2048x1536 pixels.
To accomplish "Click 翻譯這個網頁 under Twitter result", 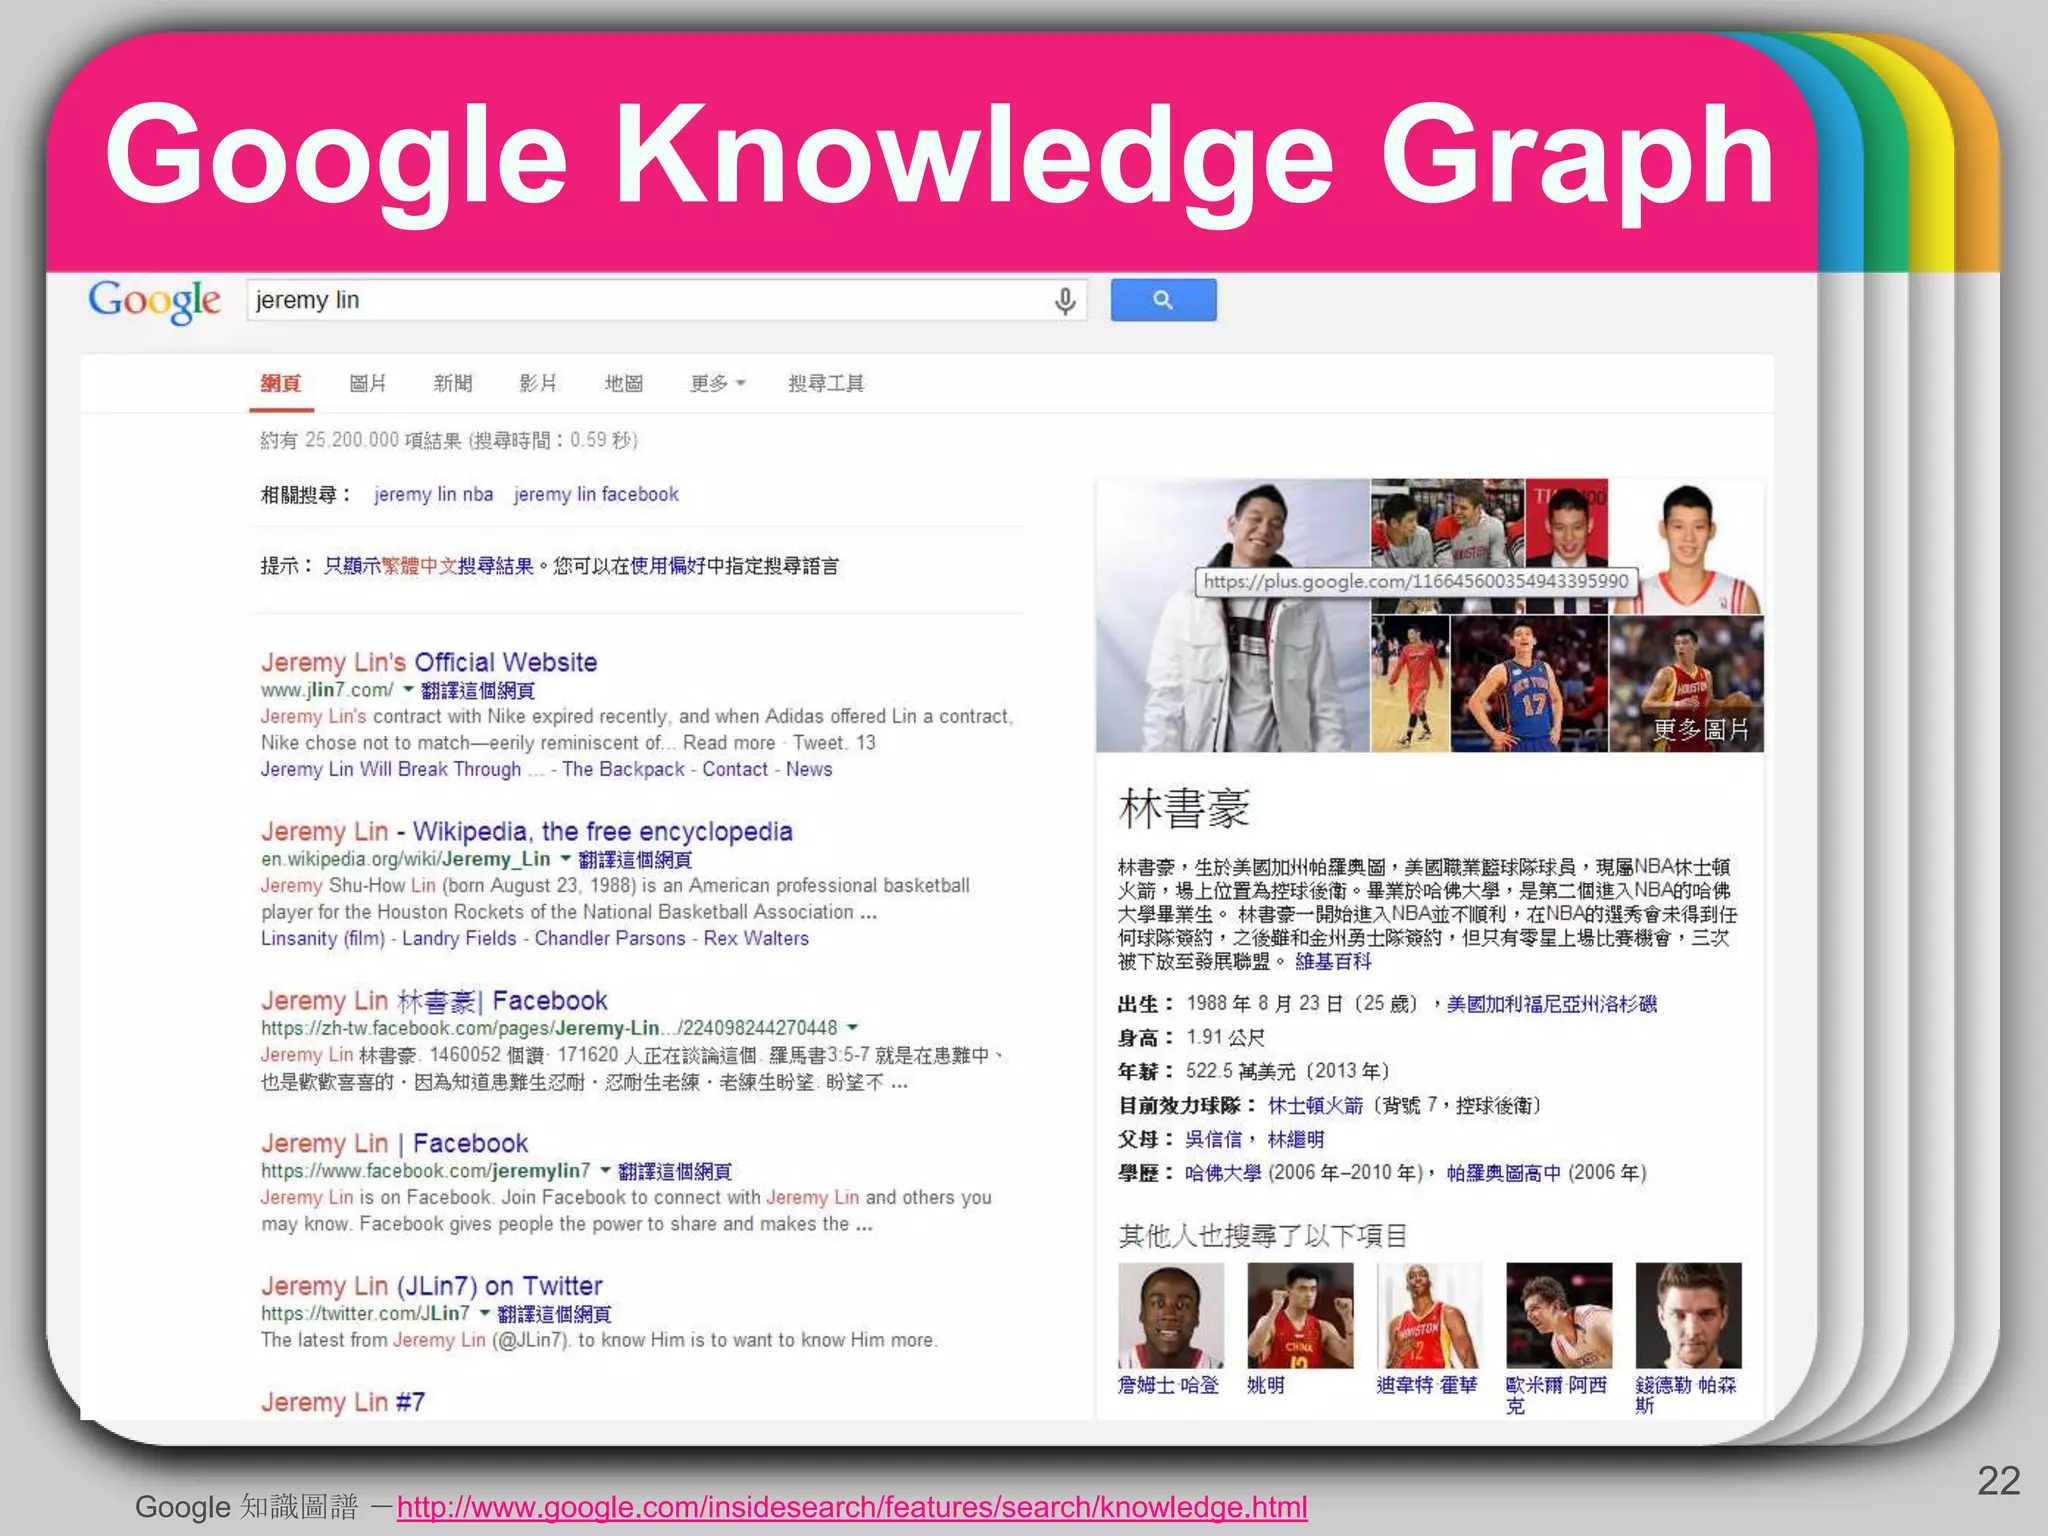I will coord(554,1314).
